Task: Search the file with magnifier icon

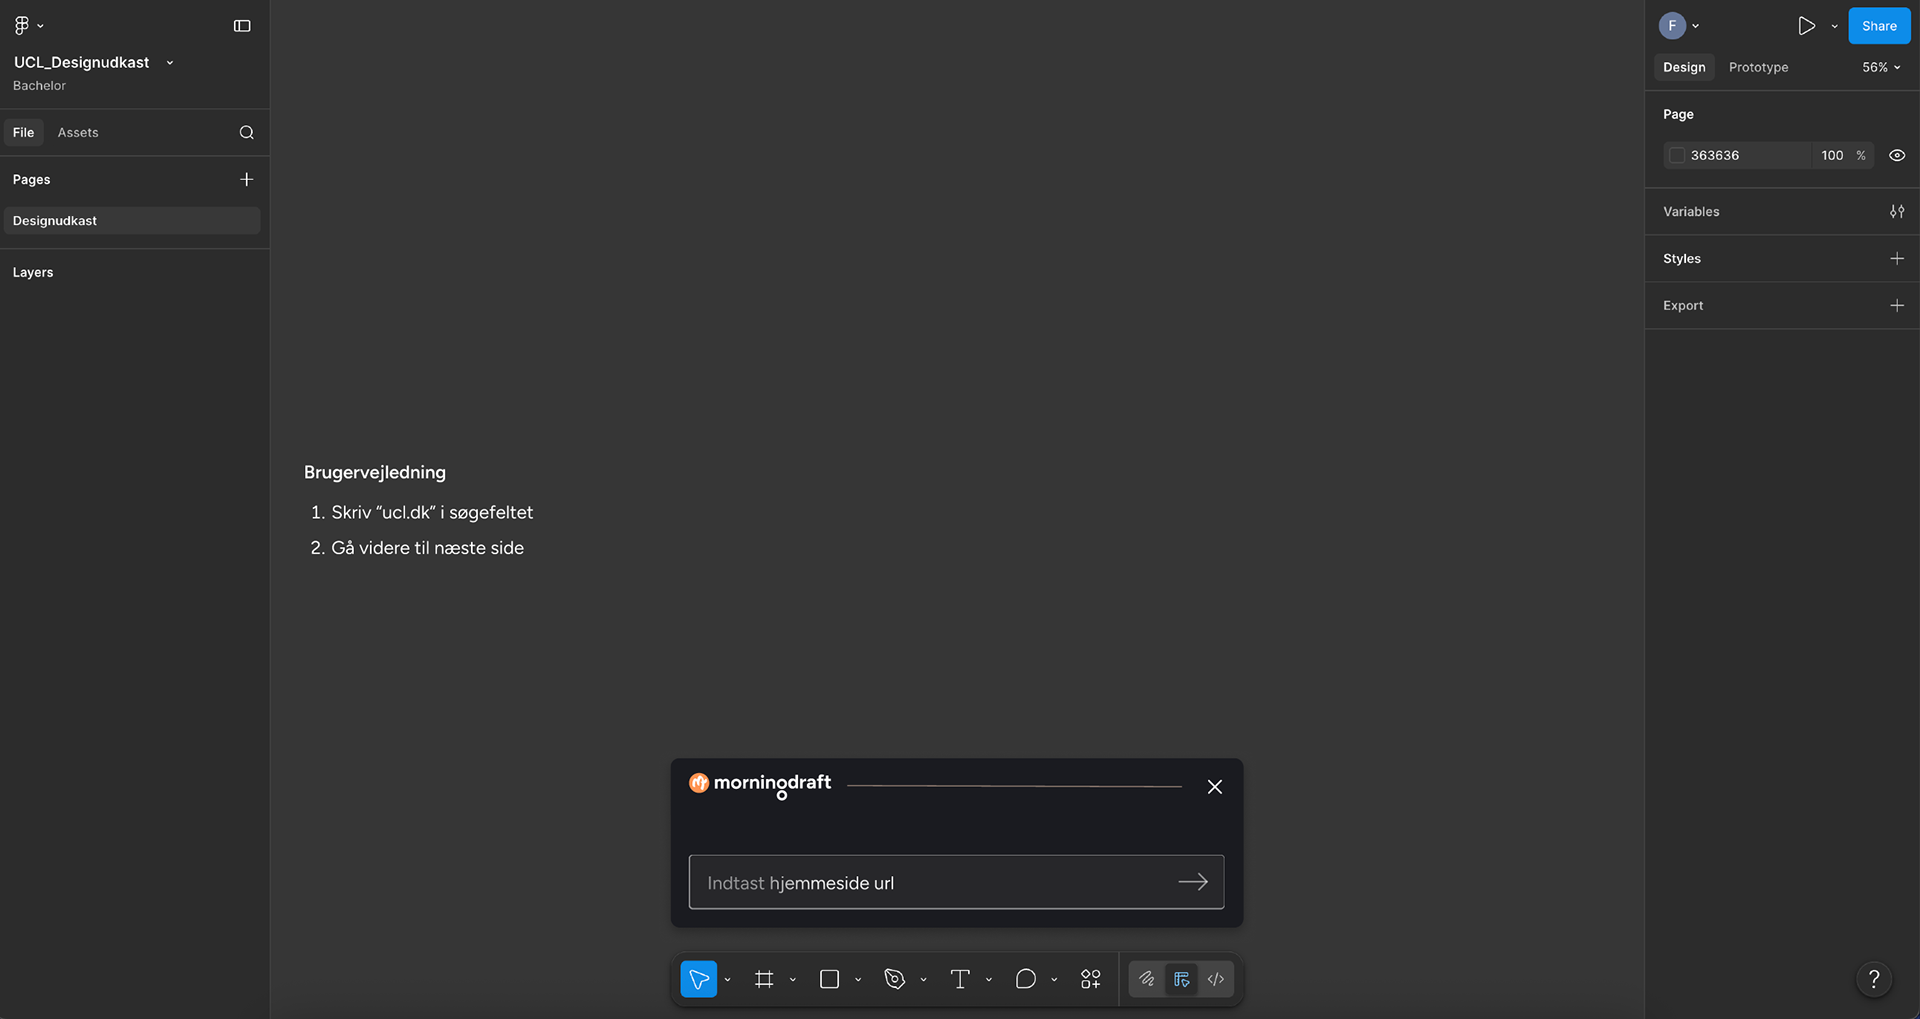Action: click(x=246, y=132)
